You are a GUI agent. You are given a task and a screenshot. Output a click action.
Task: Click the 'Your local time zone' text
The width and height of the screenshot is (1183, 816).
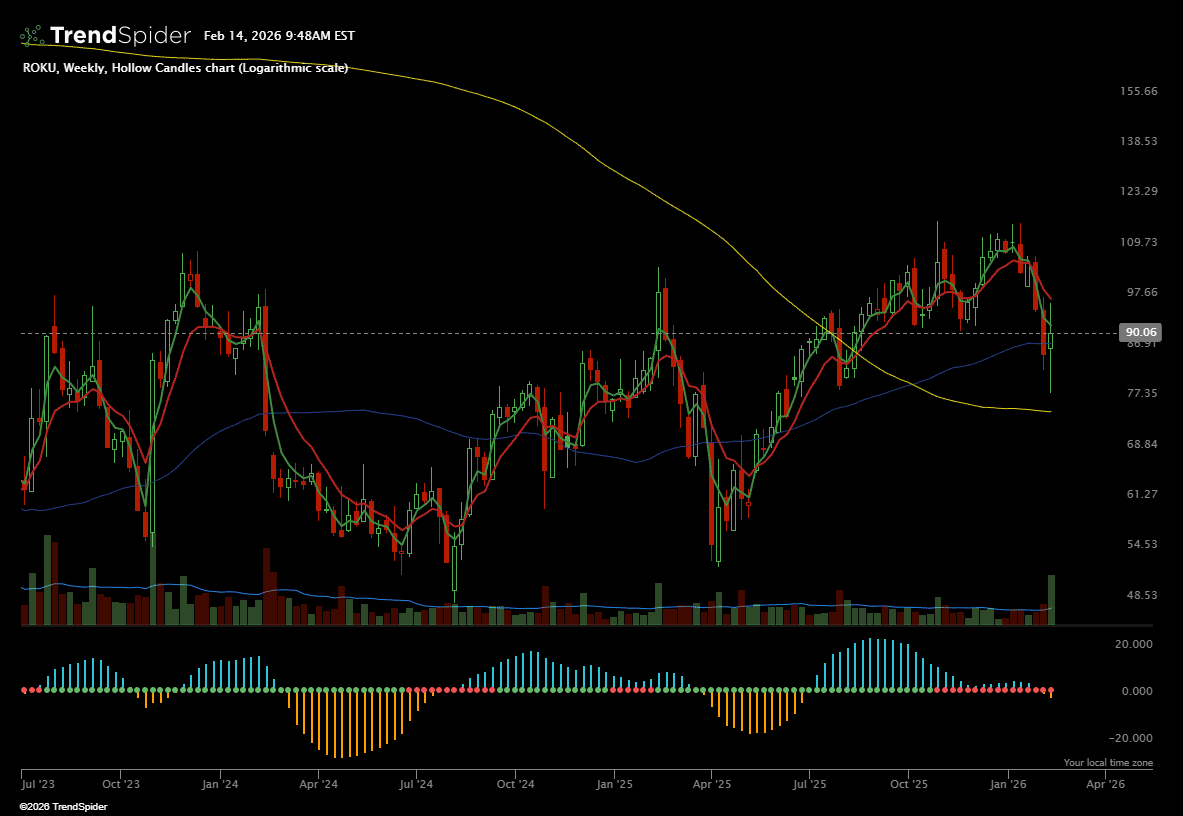pyautogui.click(x=1108, y=763)
